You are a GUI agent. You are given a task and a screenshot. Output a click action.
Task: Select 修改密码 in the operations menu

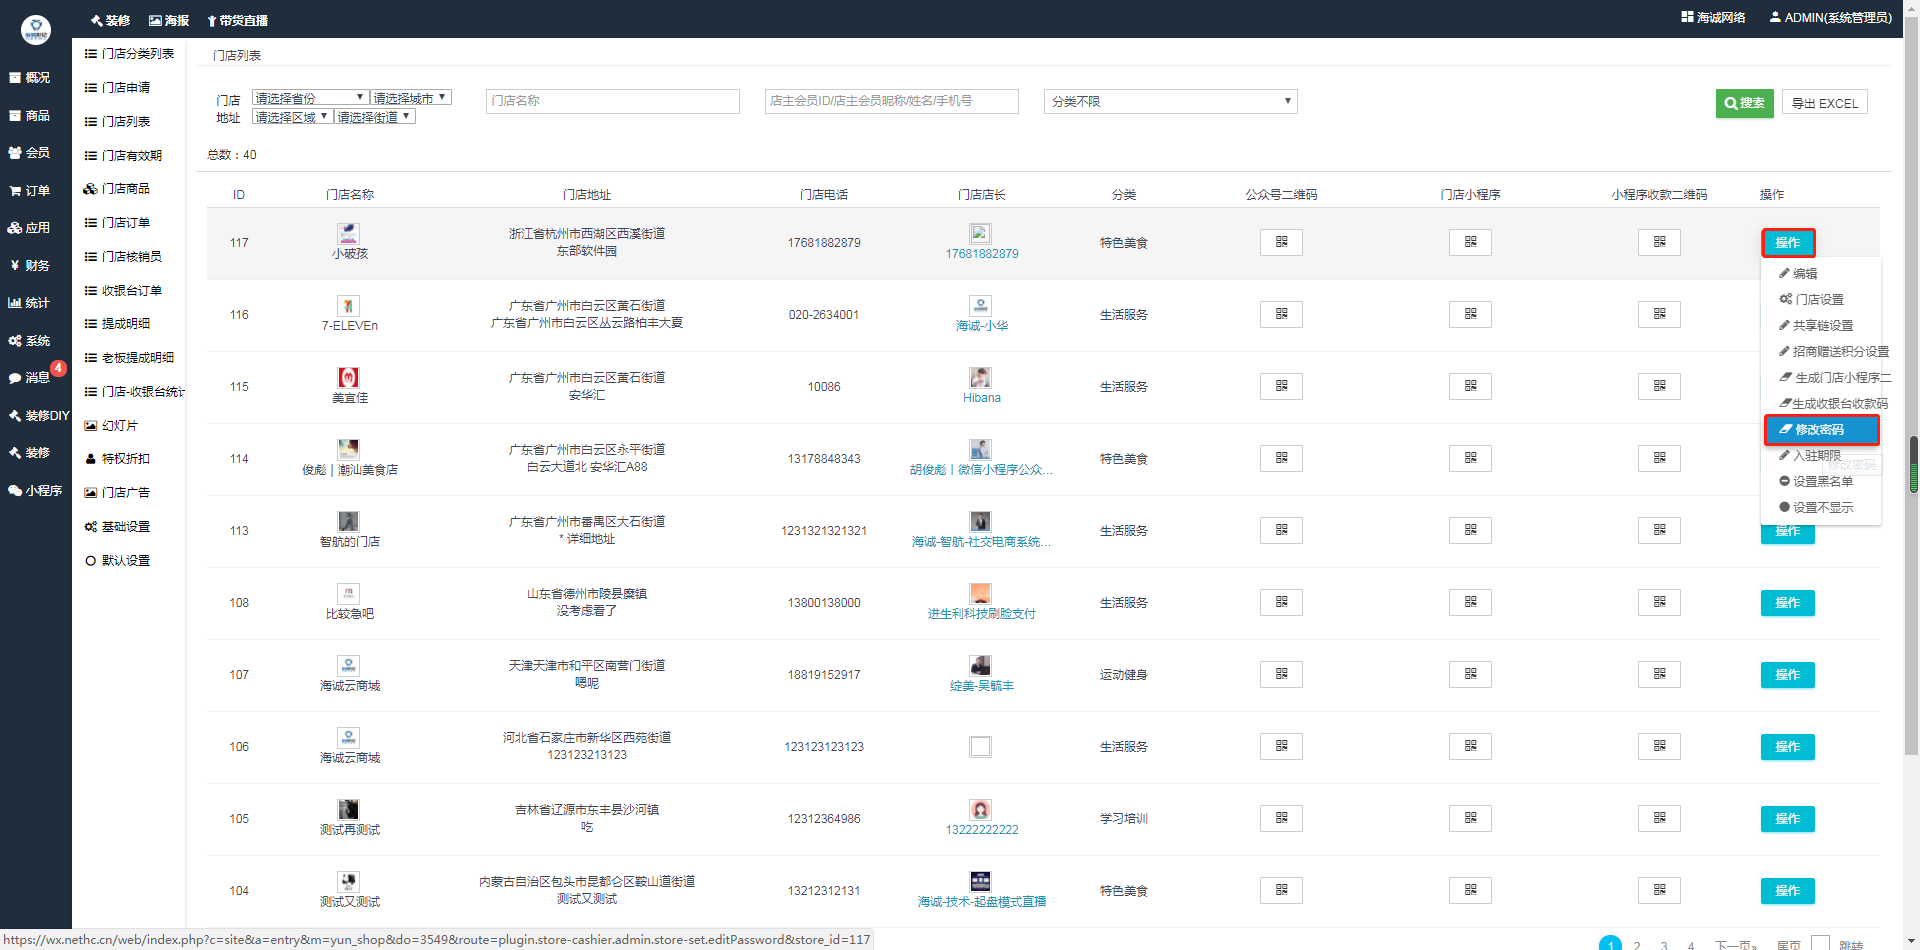pyautogui.click(x=1820, y=429)
